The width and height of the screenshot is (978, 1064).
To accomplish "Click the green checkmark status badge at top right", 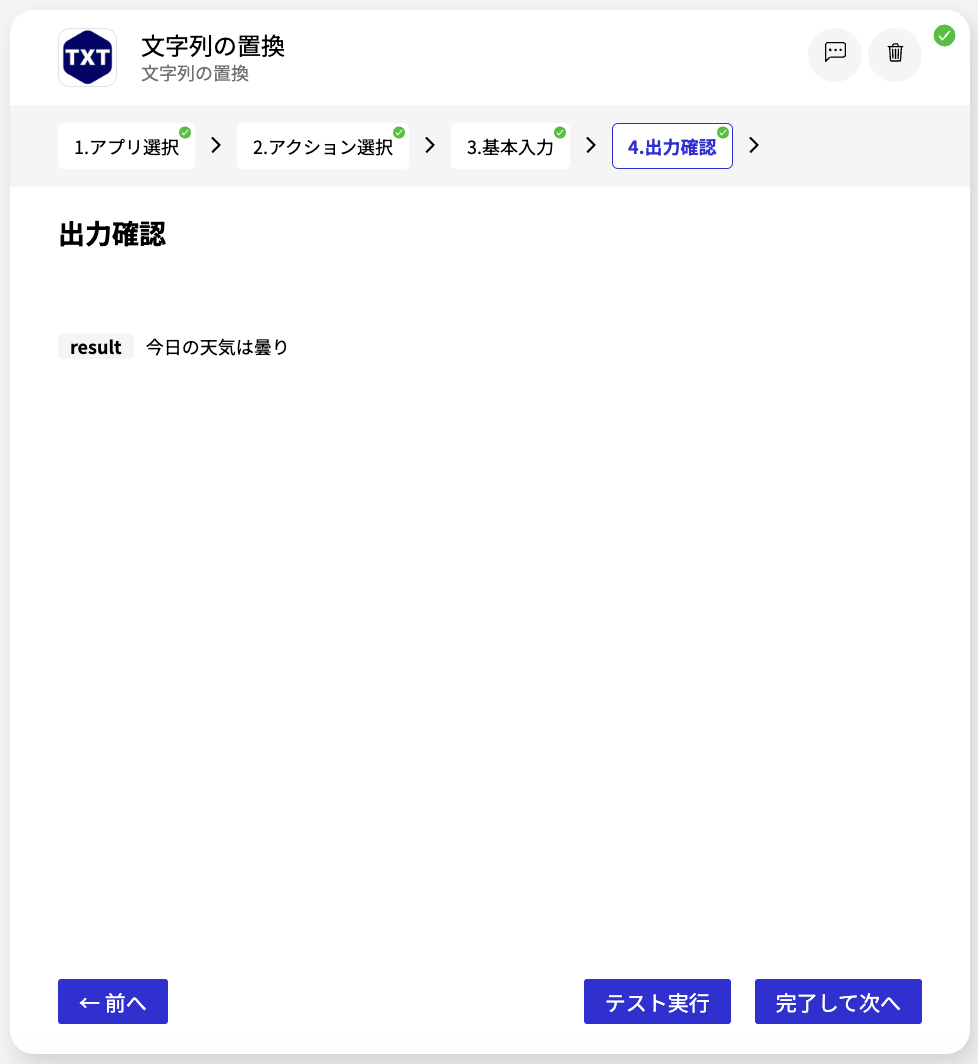I will [944, 35].
